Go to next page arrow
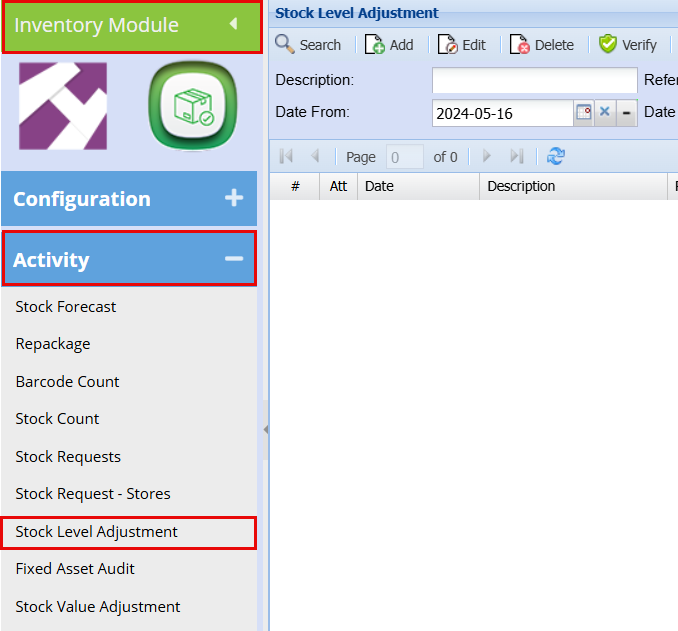 coord(486,156)
